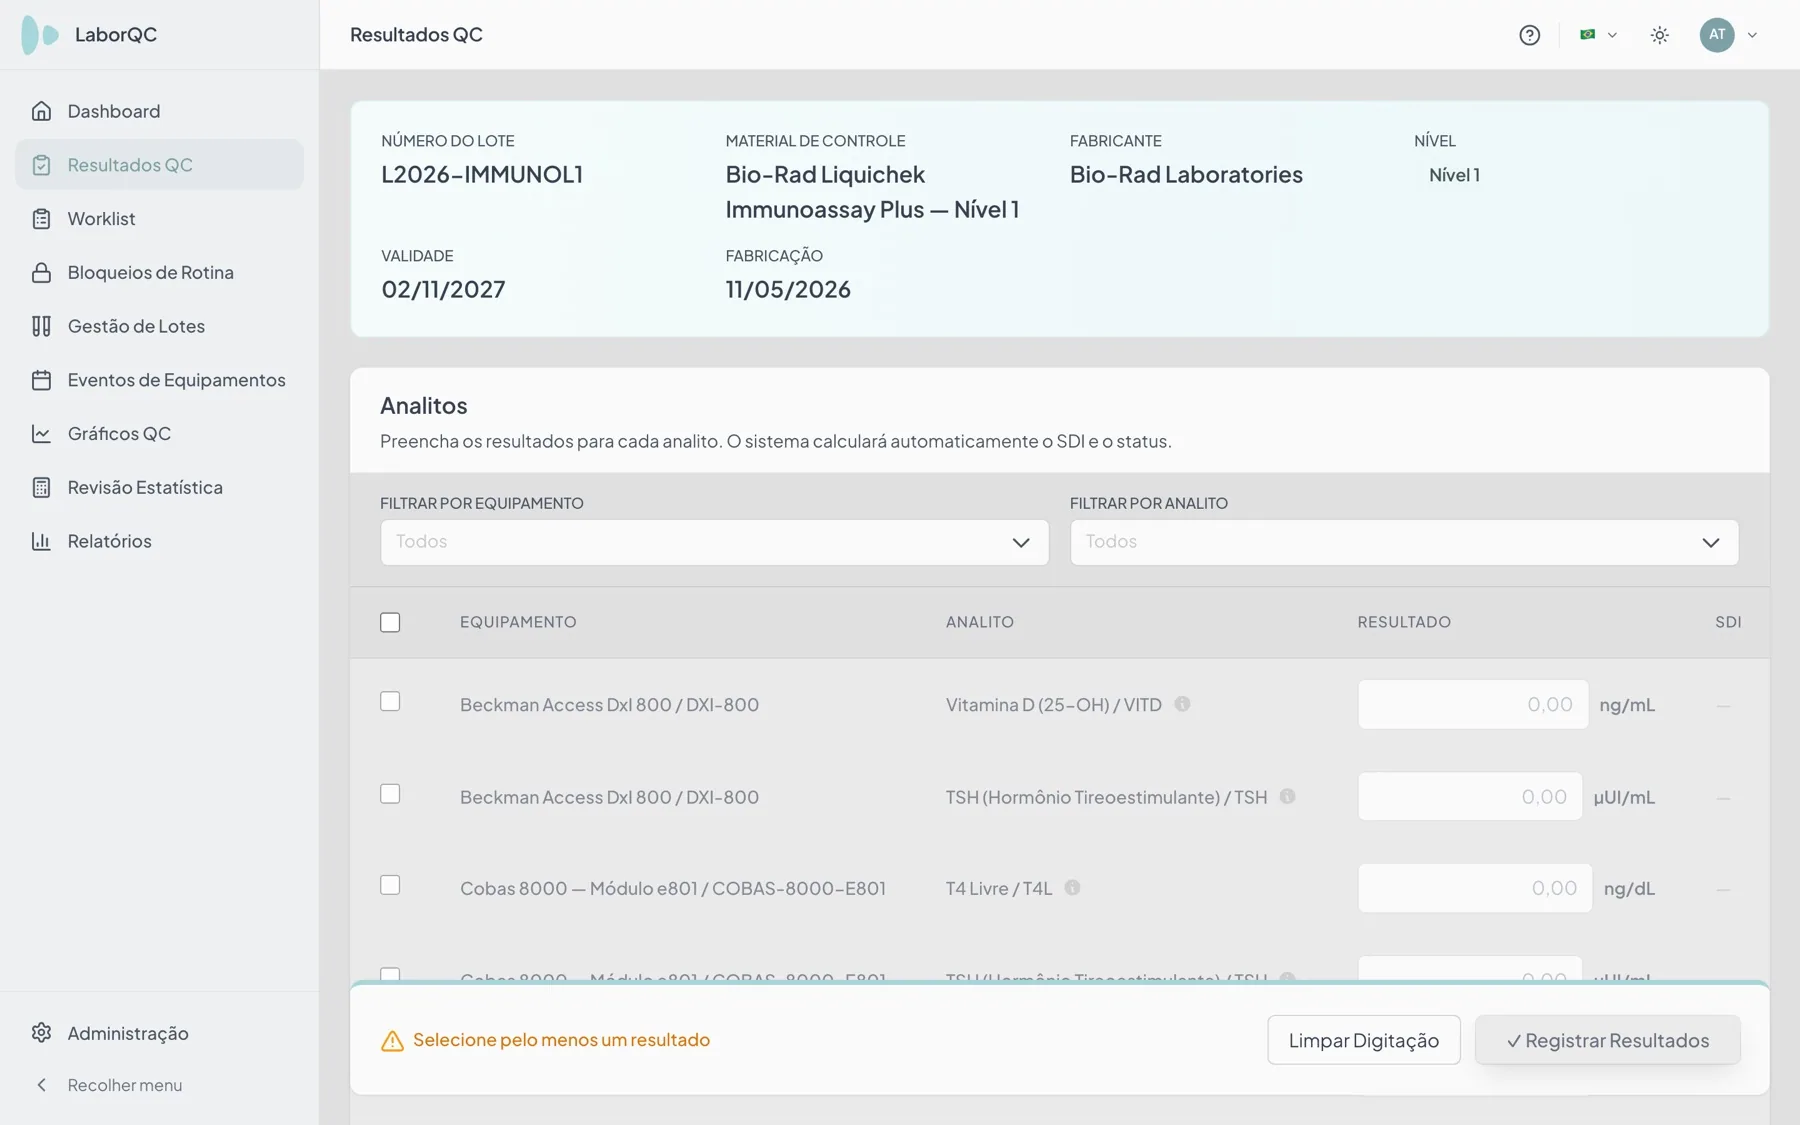Check the T4 Livre row checkbox
The width and height of the screenshot is (1800, 1125).
point(390,886)
